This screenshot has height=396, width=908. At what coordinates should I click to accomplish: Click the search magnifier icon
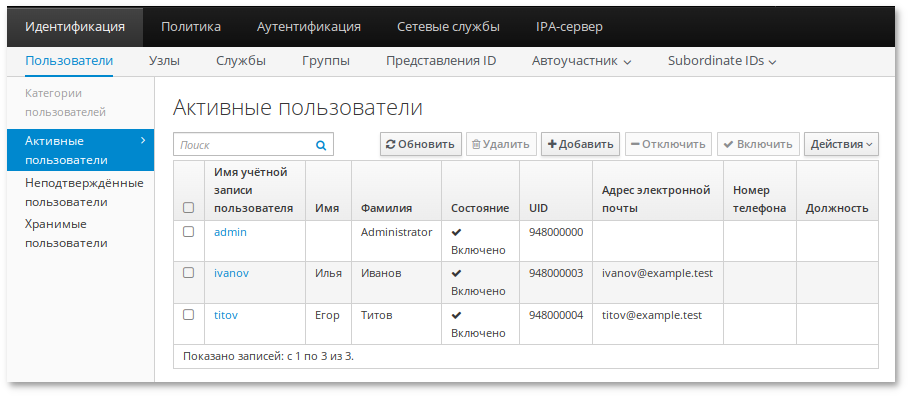click(321, 145)
